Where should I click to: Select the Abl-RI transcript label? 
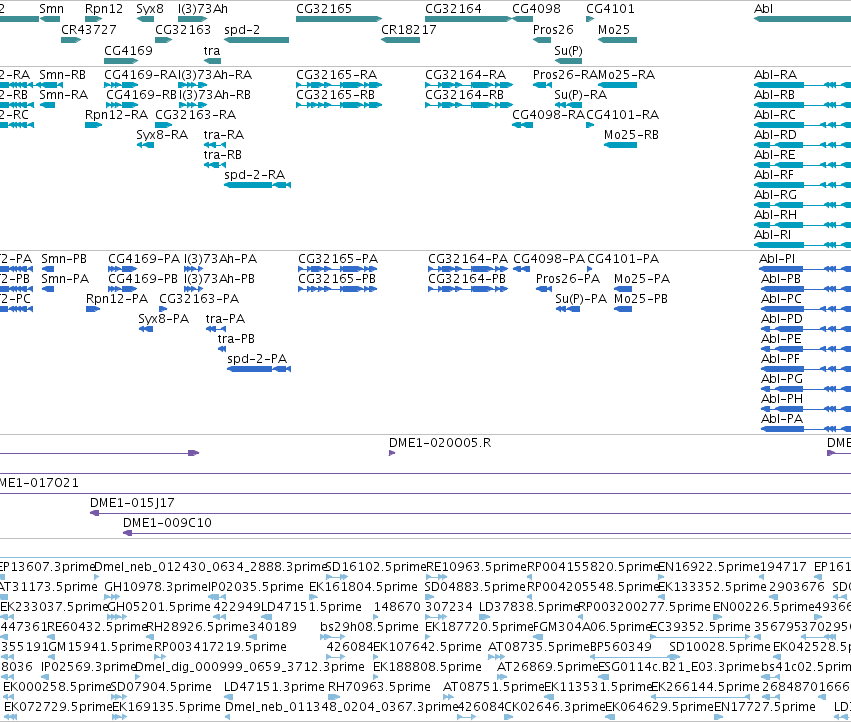coord(772,235)
